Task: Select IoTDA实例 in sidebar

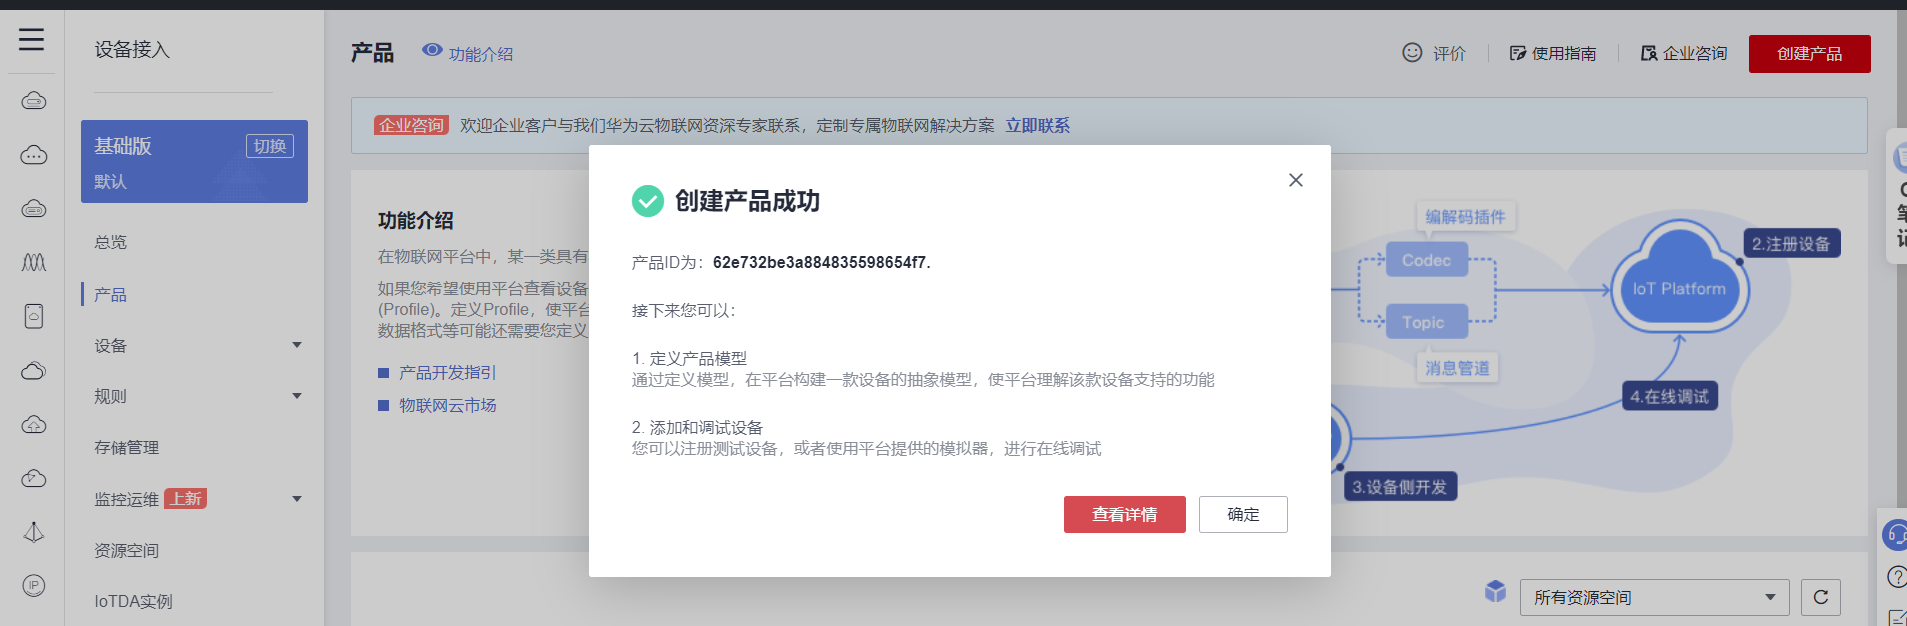Action: (134, 602)
